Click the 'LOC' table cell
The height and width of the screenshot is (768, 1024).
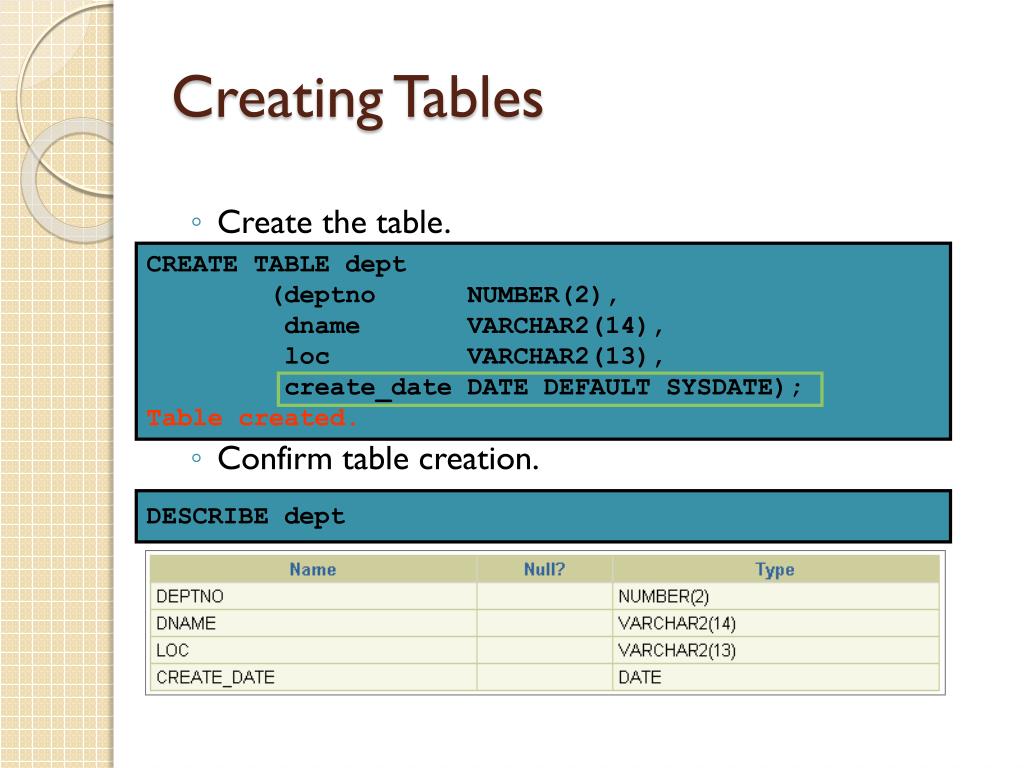pos(313,650)
